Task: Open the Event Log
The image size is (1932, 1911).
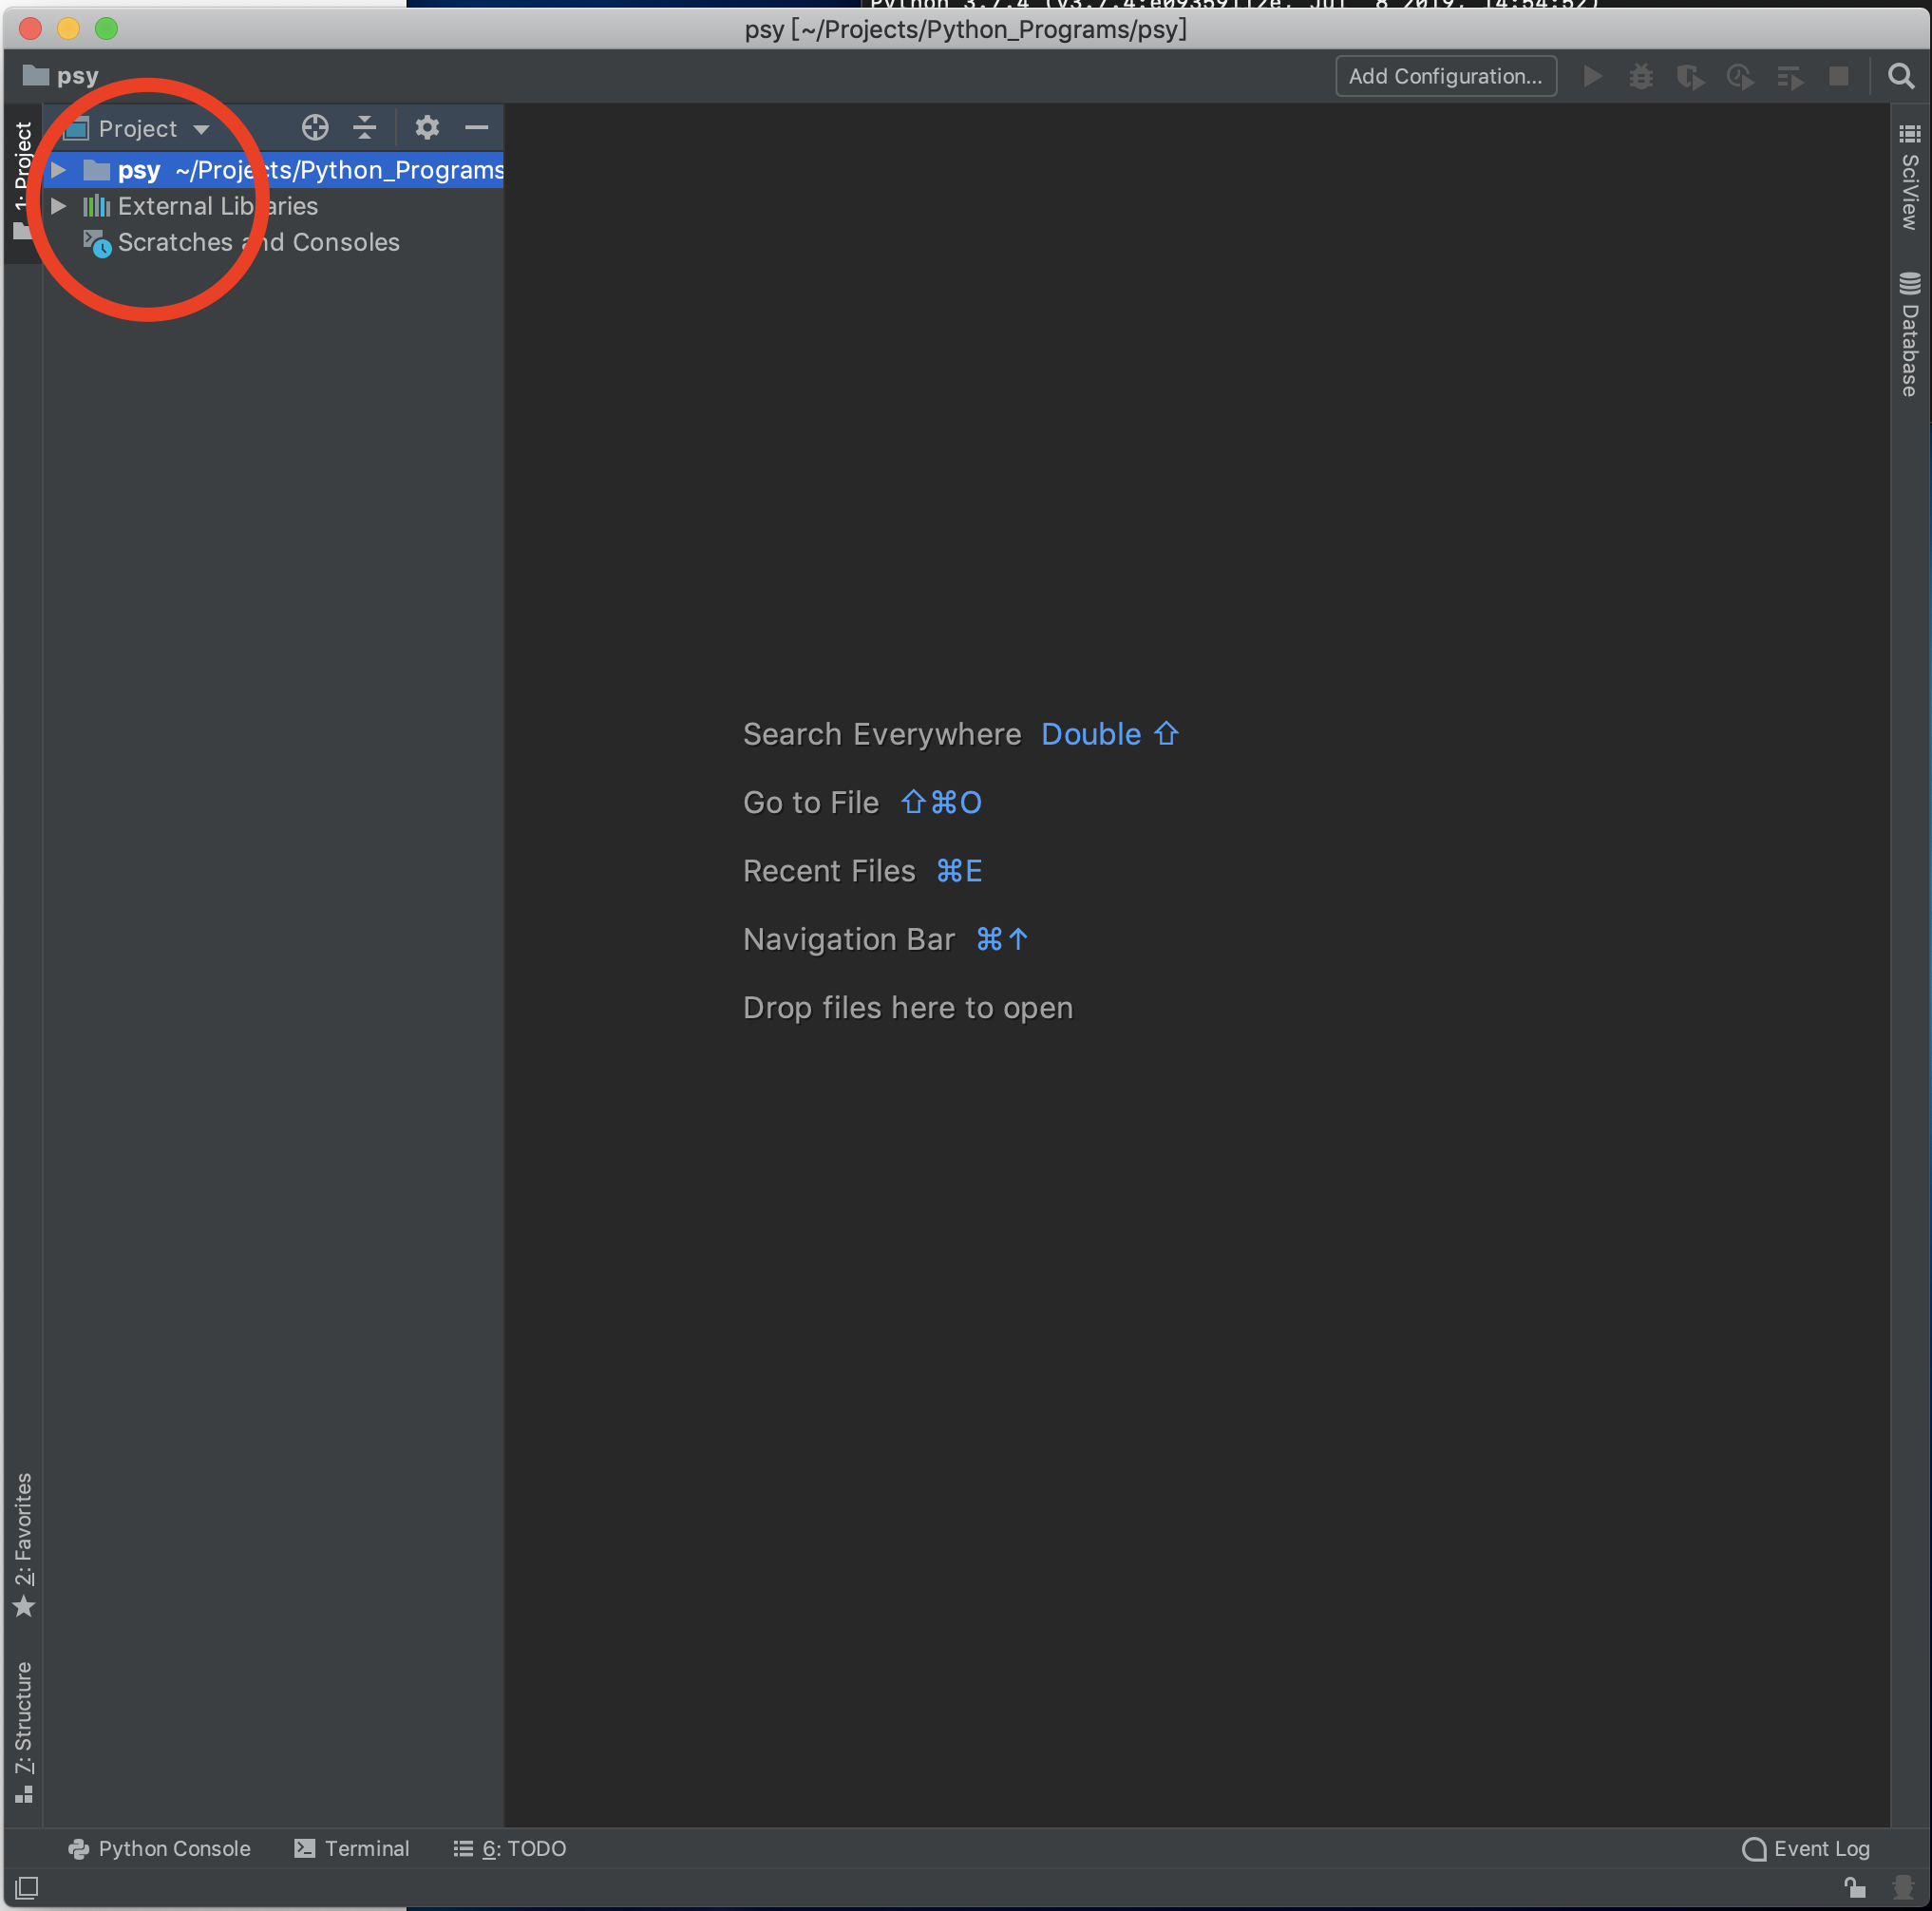Action: pos(1806,1848)
